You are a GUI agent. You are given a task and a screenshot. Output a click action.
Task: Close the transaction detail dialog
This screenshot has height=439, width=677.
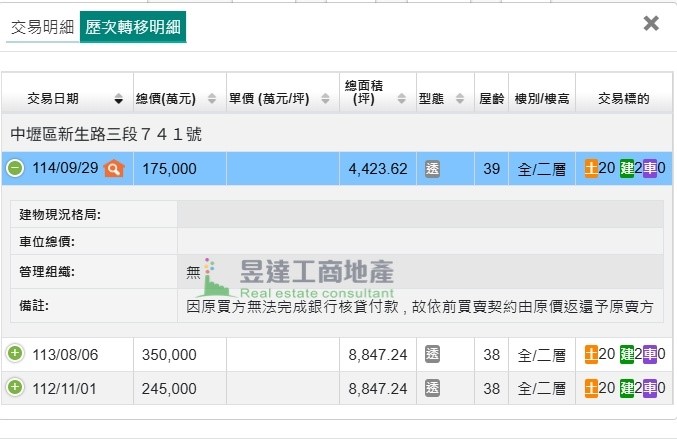[651, 23]
